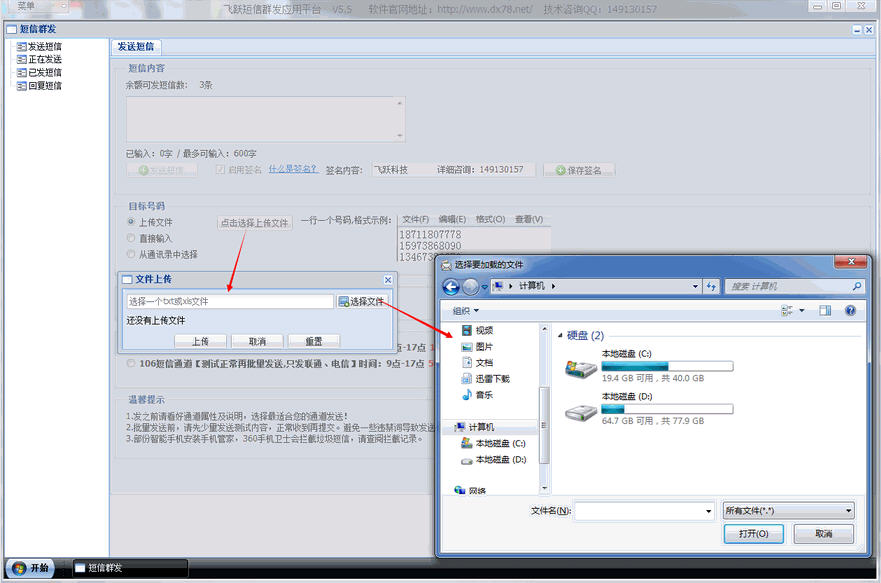Switch to the 发送短信 tab
This screenshot has height=583, width=881.
[x=136, y=47]
